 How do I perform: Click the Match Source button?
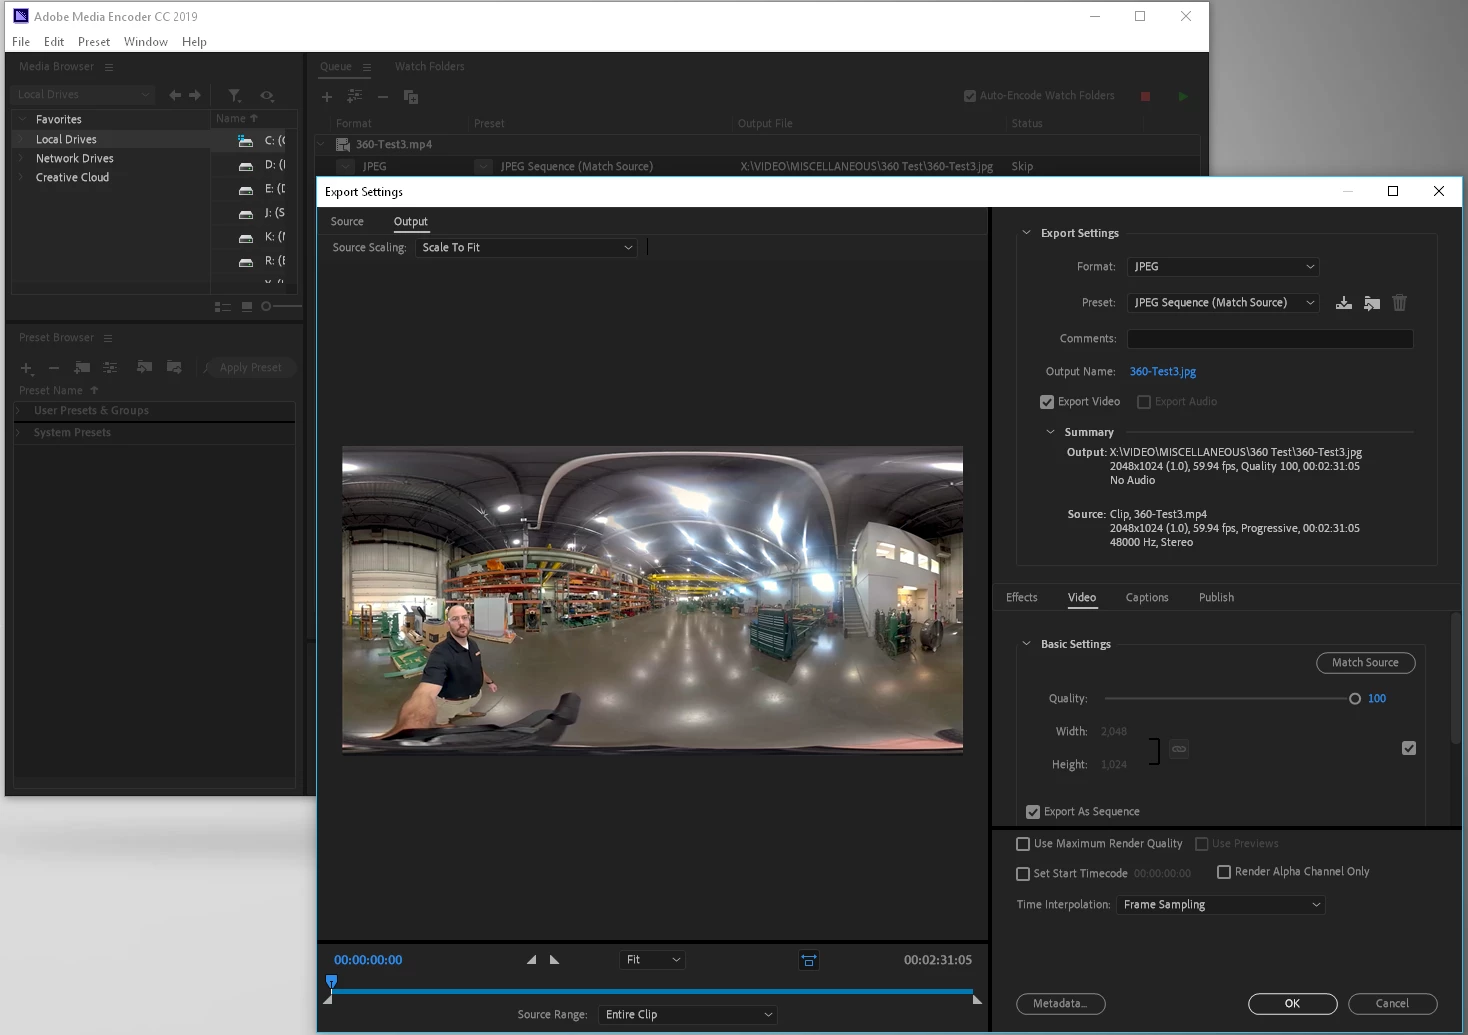point(1365,663)
